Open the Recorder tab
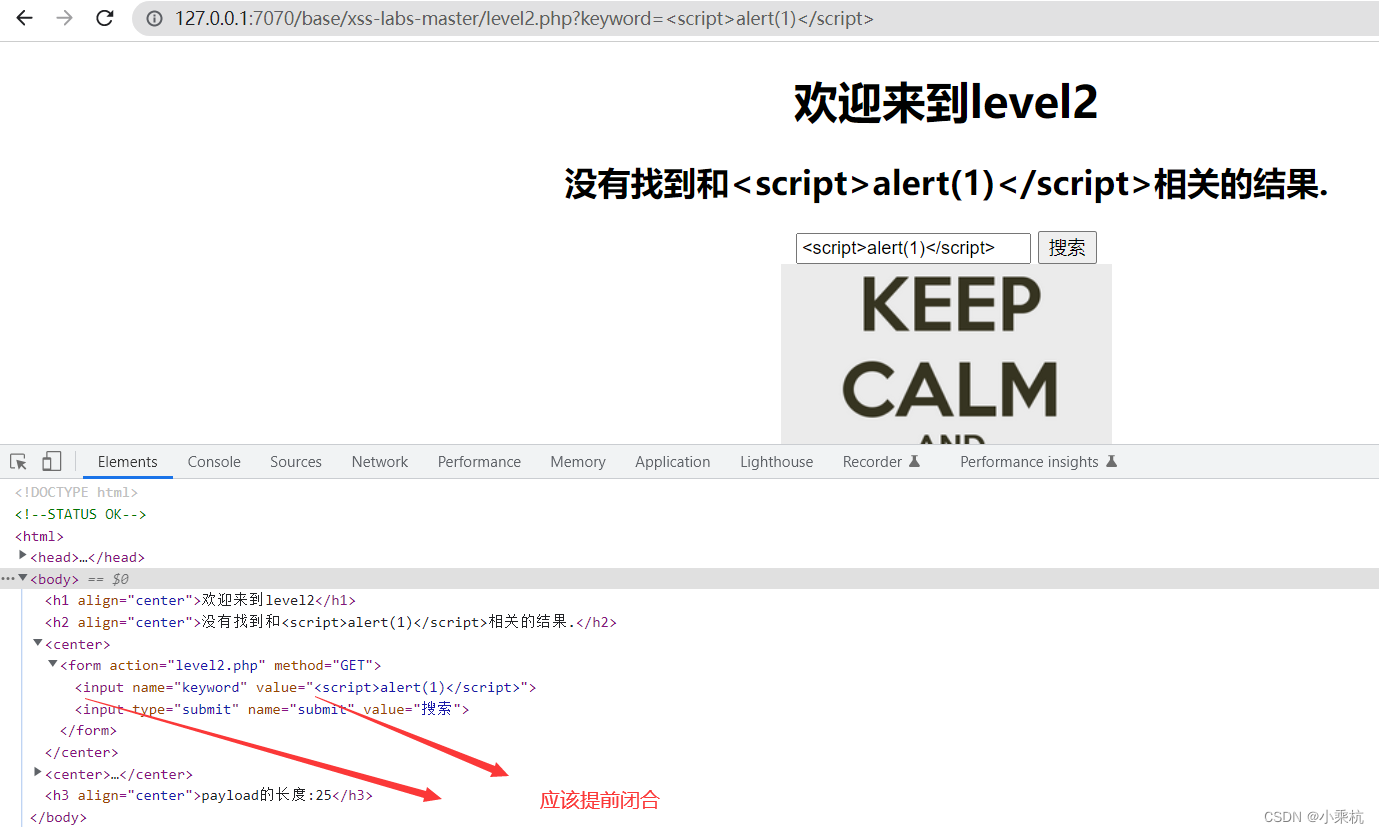The width and height of the screenshot is (1379, 833). click(x=881, y=462)
